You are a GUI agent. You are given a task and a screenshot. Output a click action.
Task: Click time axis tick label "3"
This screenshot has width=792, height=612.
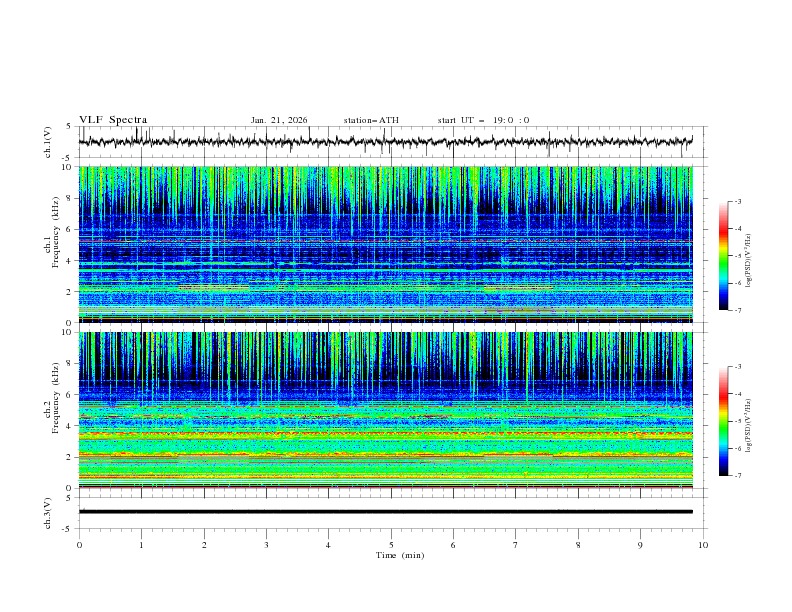click(x=266, y=545)
